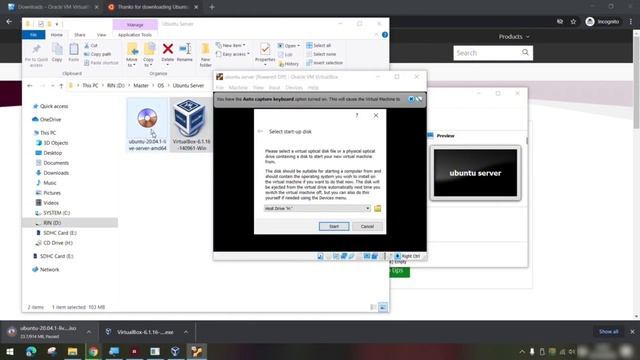Viewport: 640px width, 360px height.
Task: Click Cancel in the Select start-up disk dialog
Action: point(367,226)
